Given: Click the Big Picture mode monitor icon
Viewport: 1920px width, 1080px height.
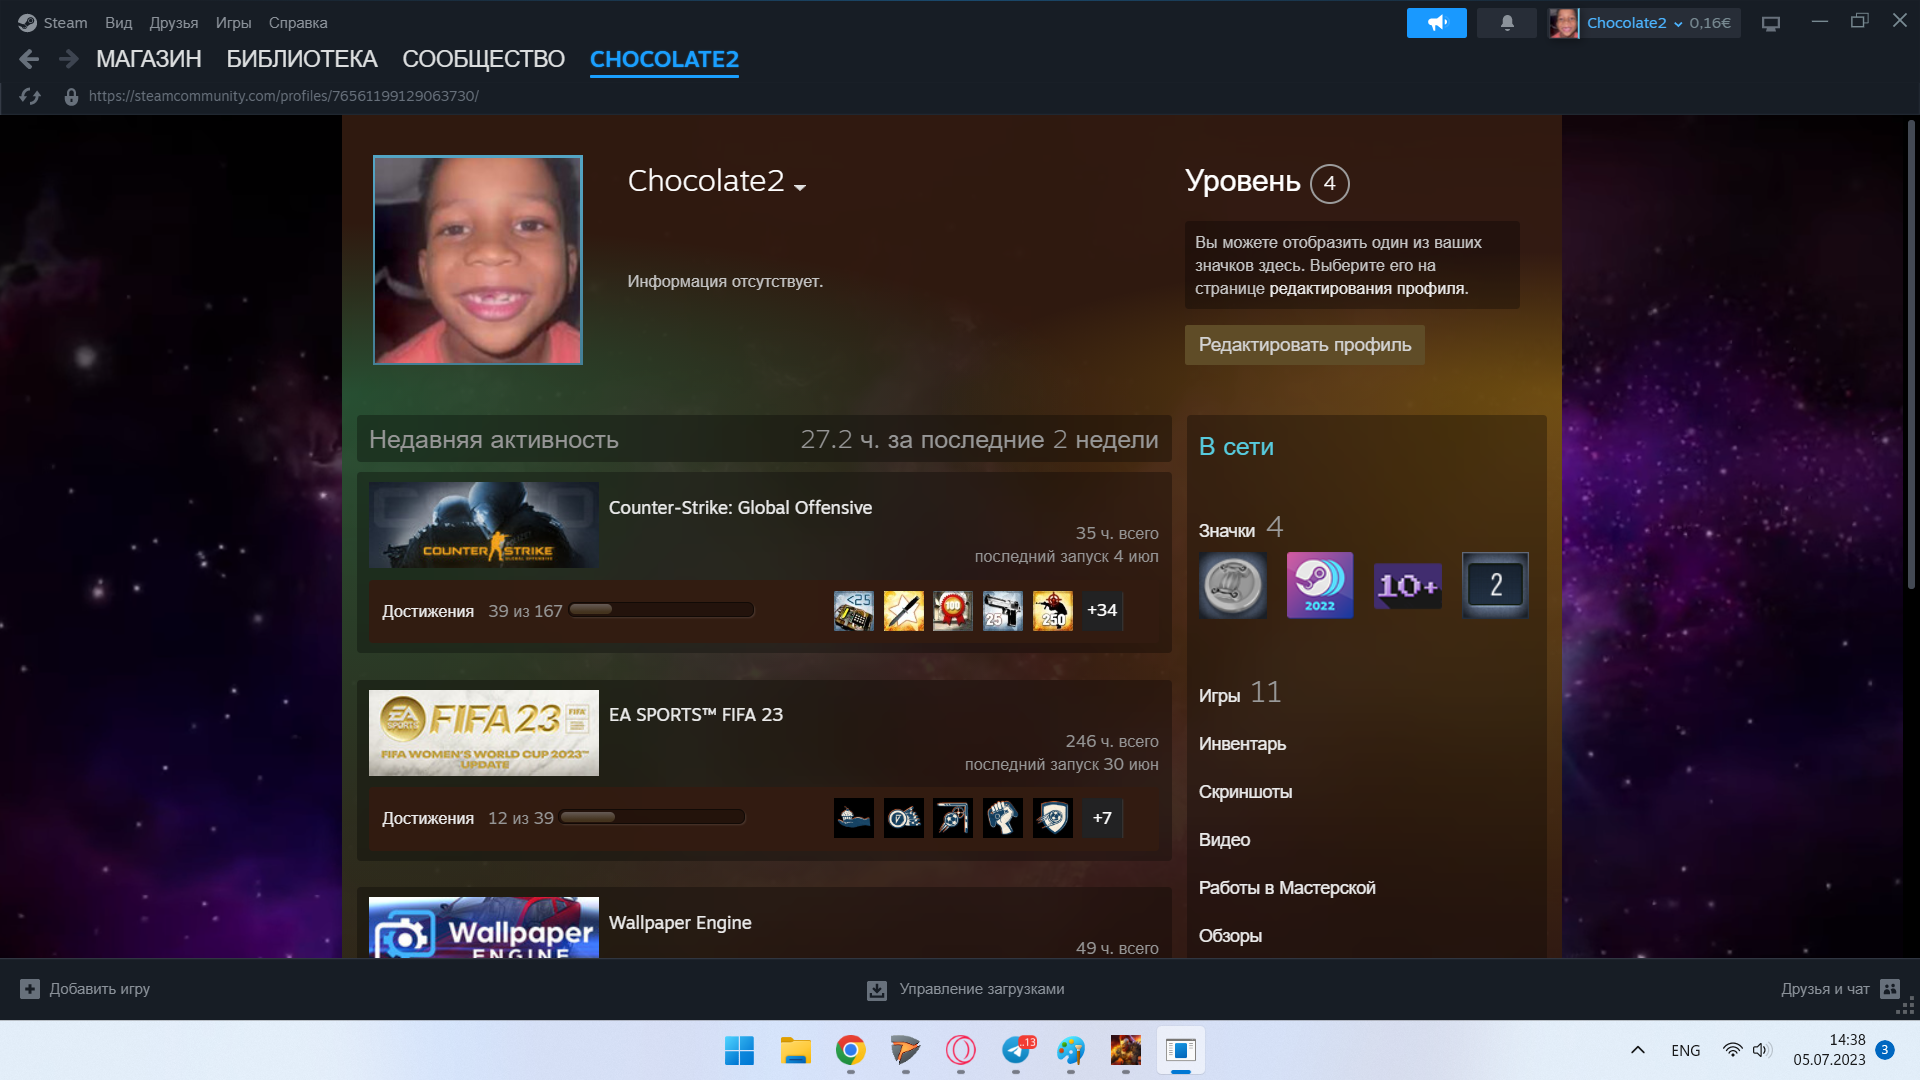Looking at the screenshot, I should 1771,23.
